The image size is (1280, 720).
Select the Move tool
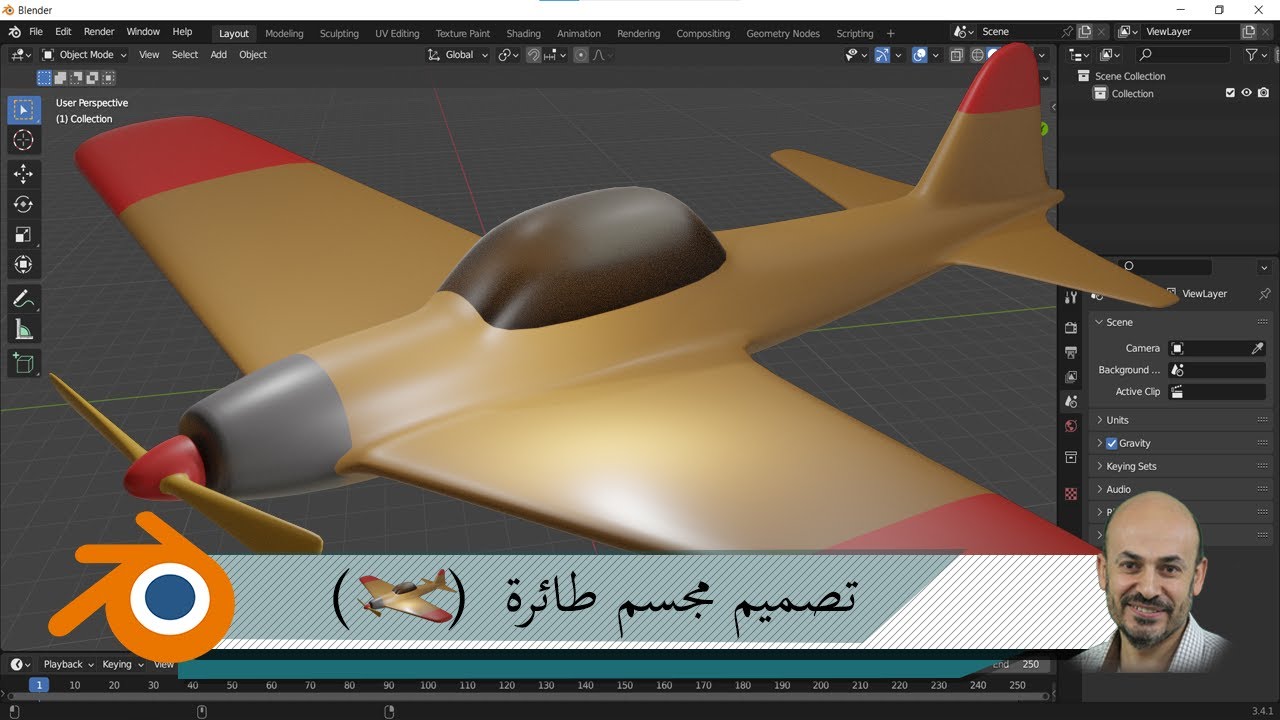pyautogui.click(x=23, y=174)
